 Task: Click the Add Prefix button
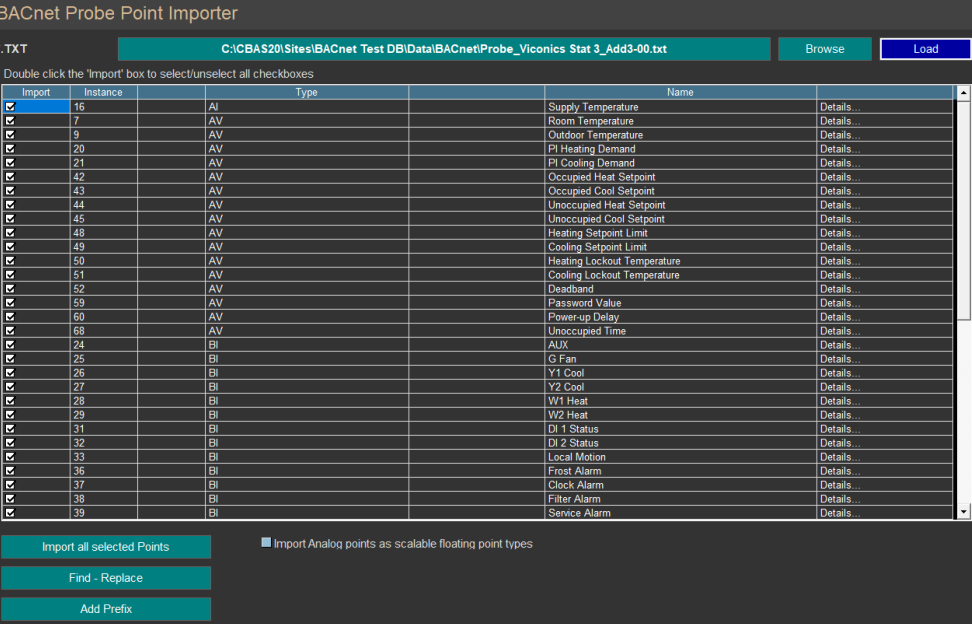point(105,609)
